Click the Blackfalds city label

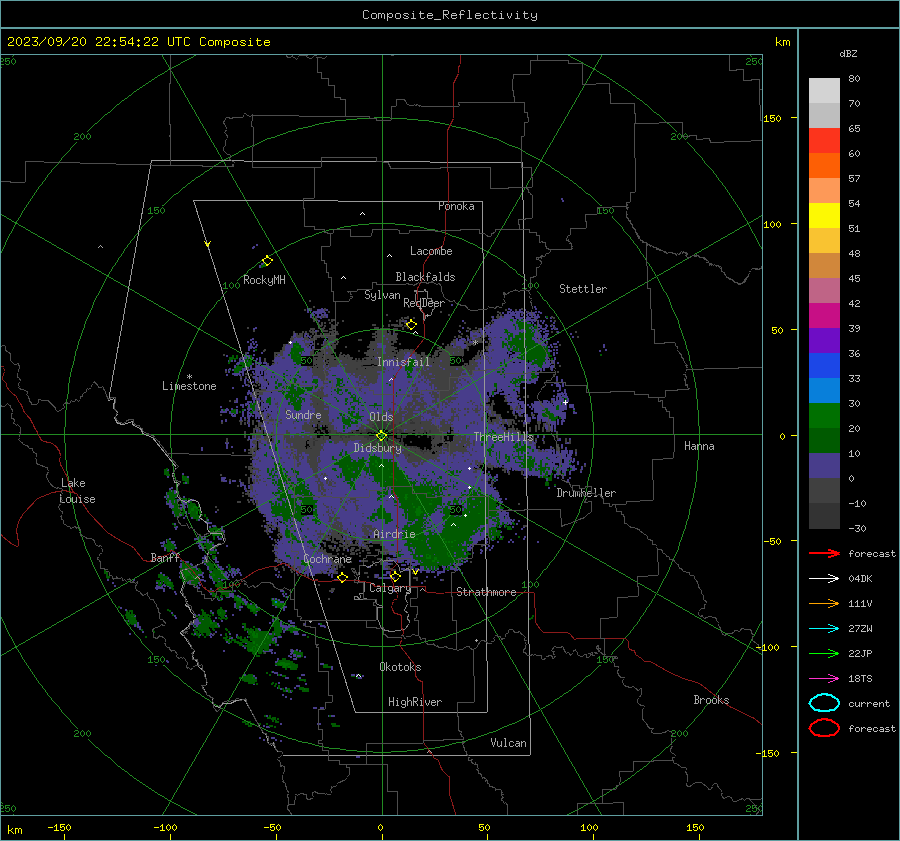pyautogui.click(x=425, y=277)
